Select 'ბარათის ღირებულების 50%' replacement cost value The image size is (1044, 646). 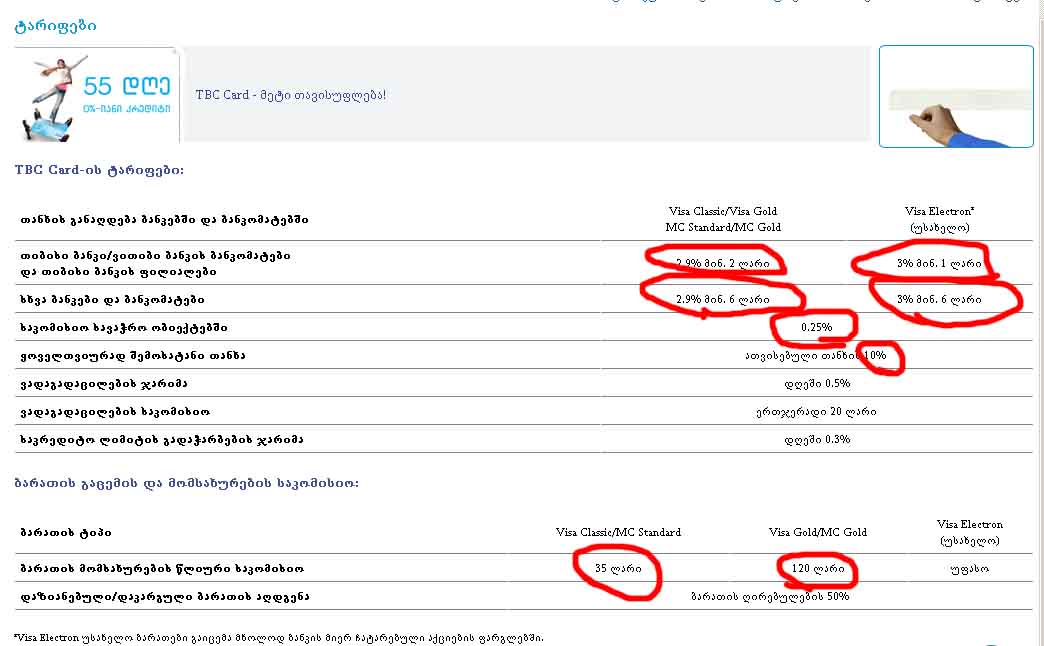tap(770, 596)
